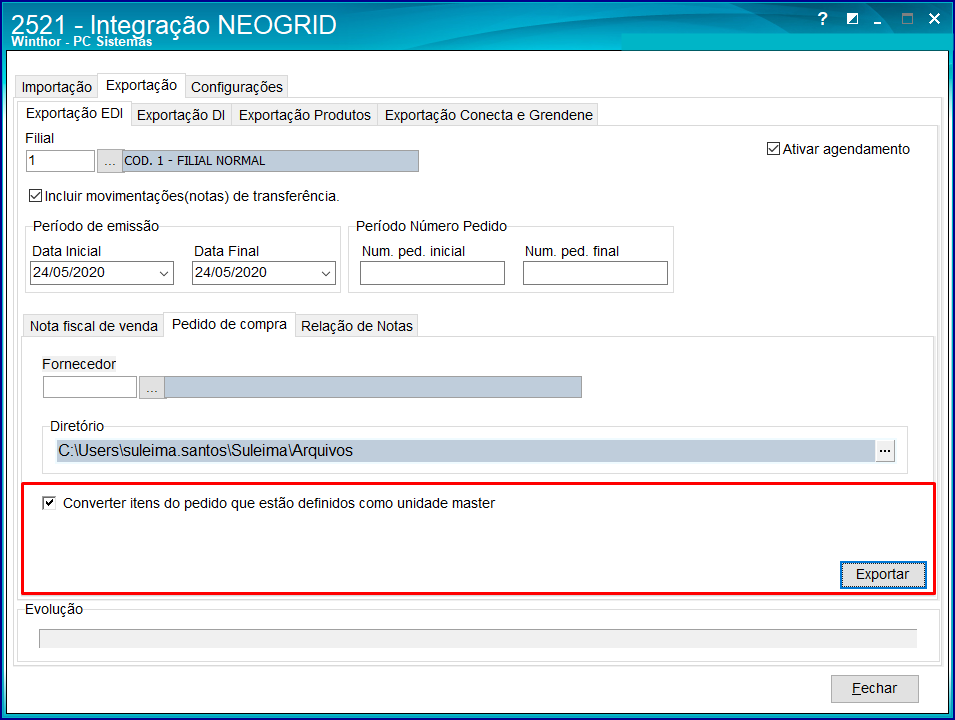
Task: Focus the Fornecedor code input field
Action: click(90, 387)
